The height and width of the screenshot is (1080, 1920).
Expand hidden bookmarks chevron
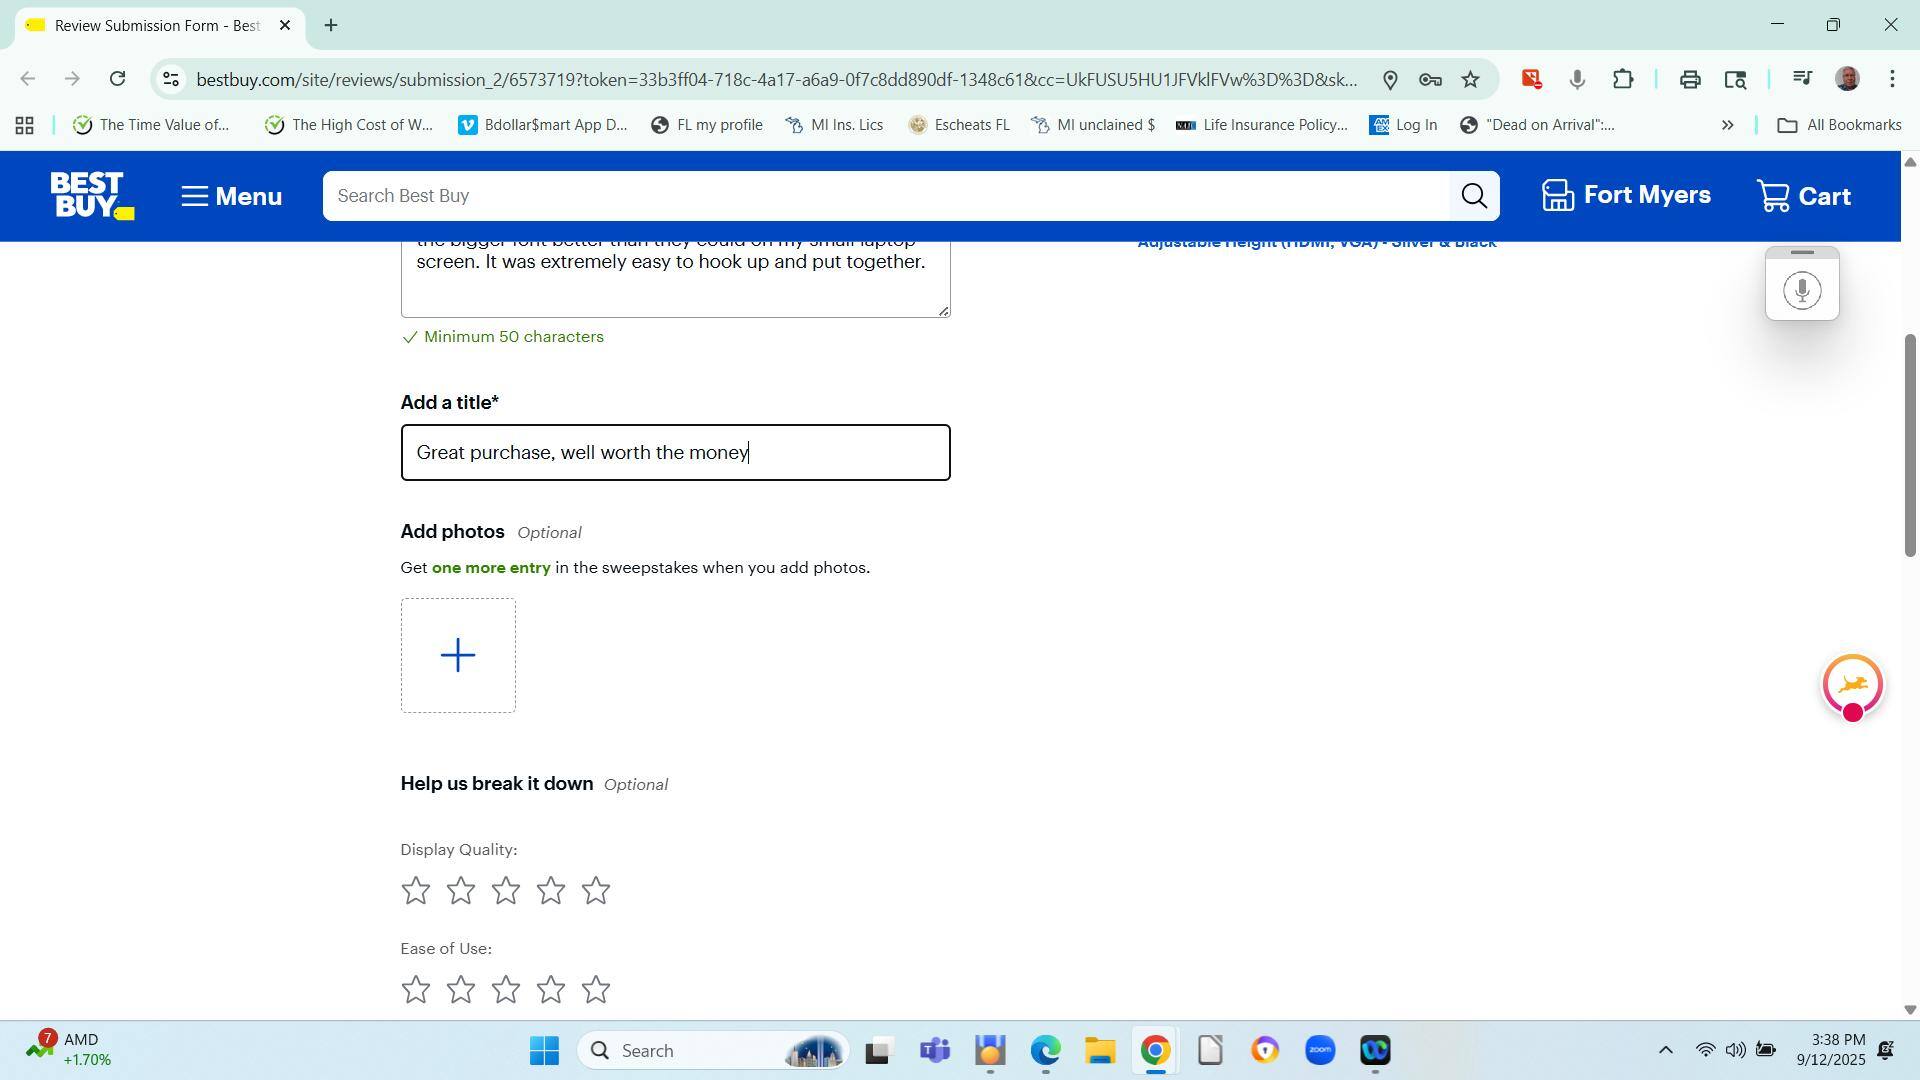1727,126
